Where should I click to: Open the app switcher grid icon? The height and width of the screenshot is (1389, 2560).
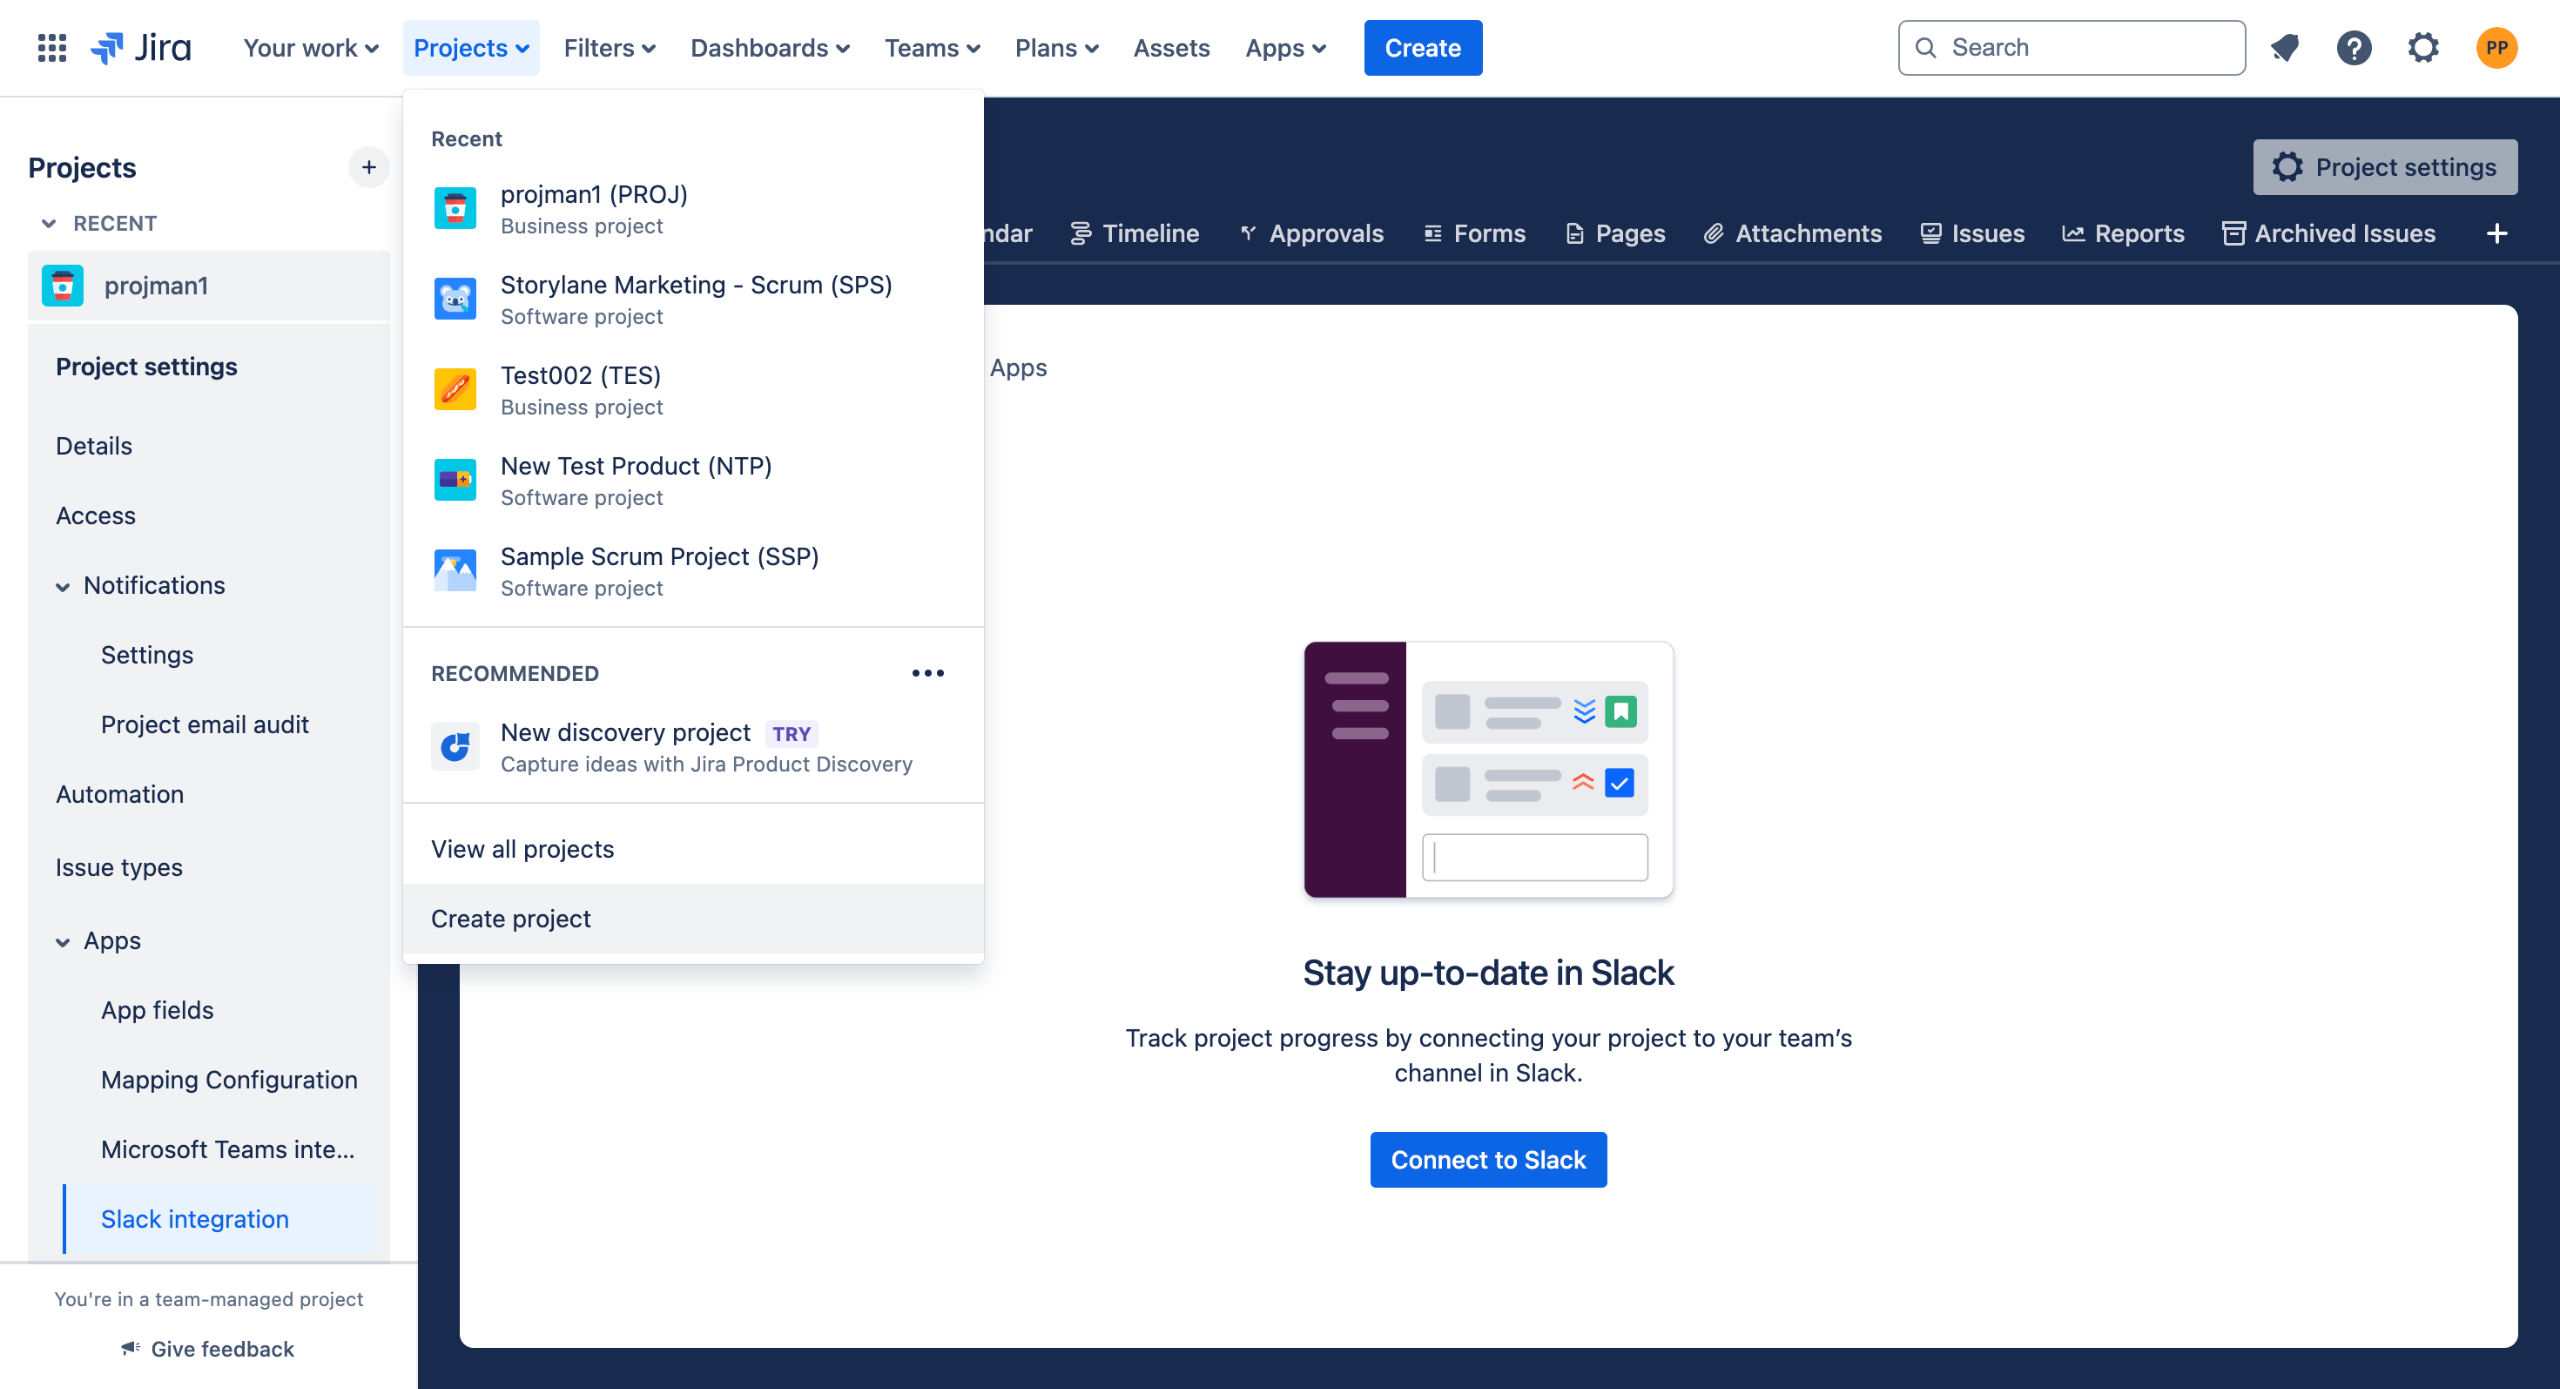pos(51,47)
